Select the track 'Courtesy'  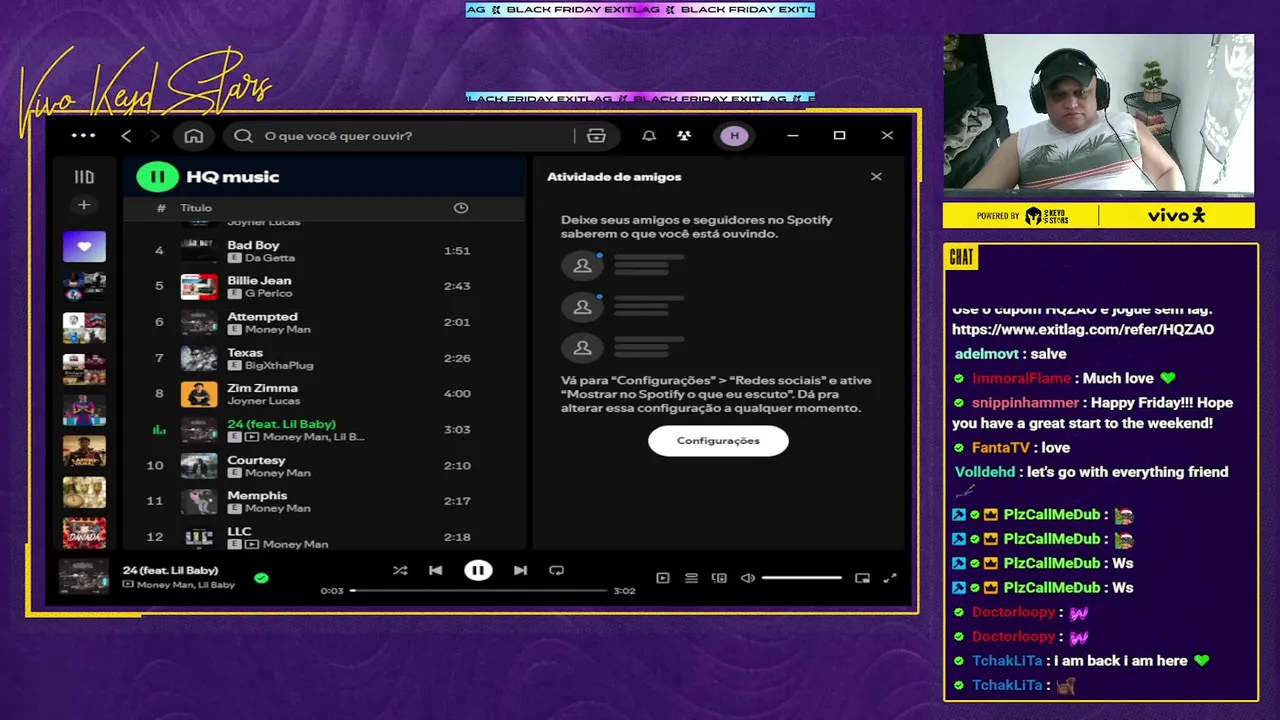pos(256,460)
